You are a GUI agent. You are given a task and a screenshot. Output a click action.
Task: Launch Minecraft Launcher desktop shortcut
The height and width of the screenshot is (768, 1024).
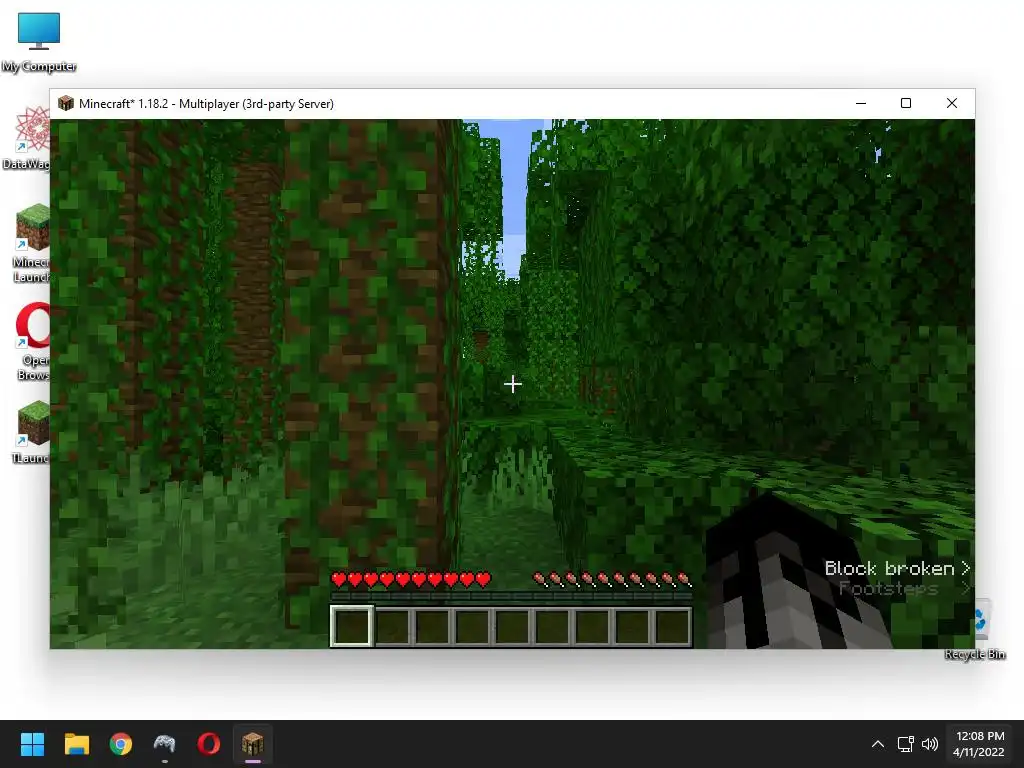click(x=31, y=243)
